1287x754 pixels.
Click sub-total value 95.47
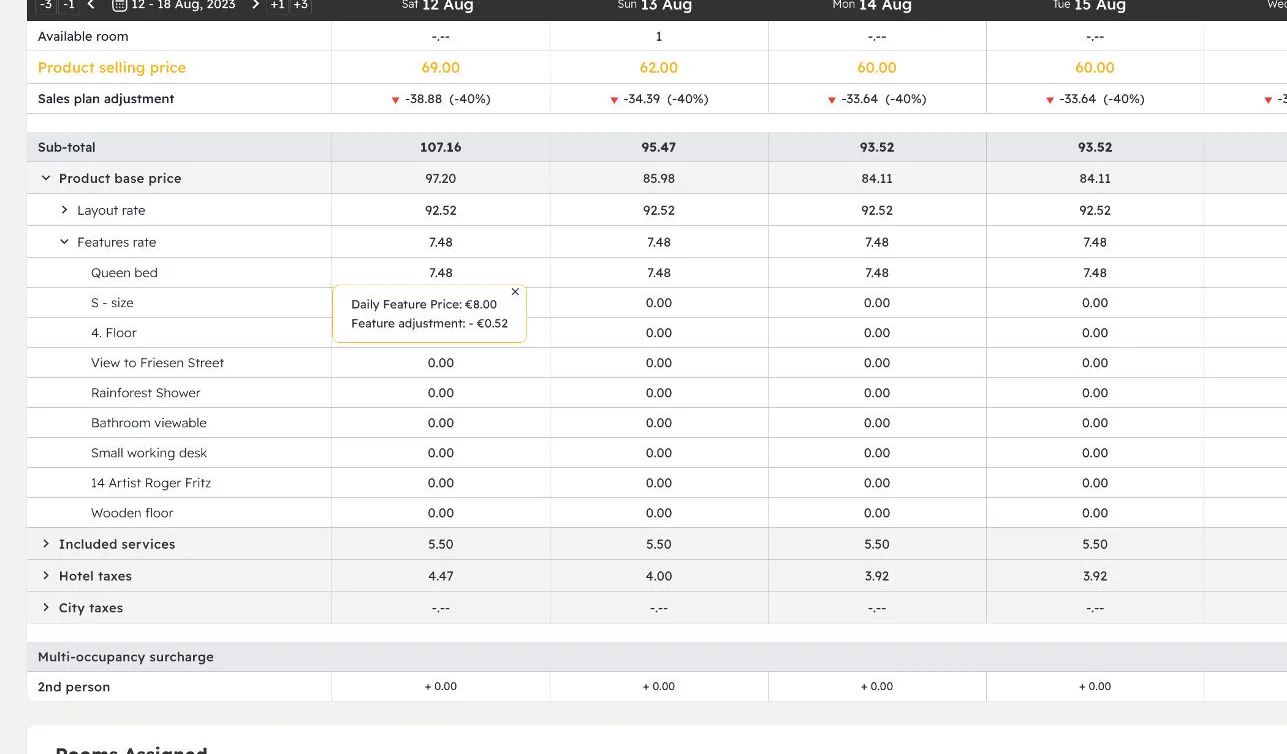tap(659, 147)
